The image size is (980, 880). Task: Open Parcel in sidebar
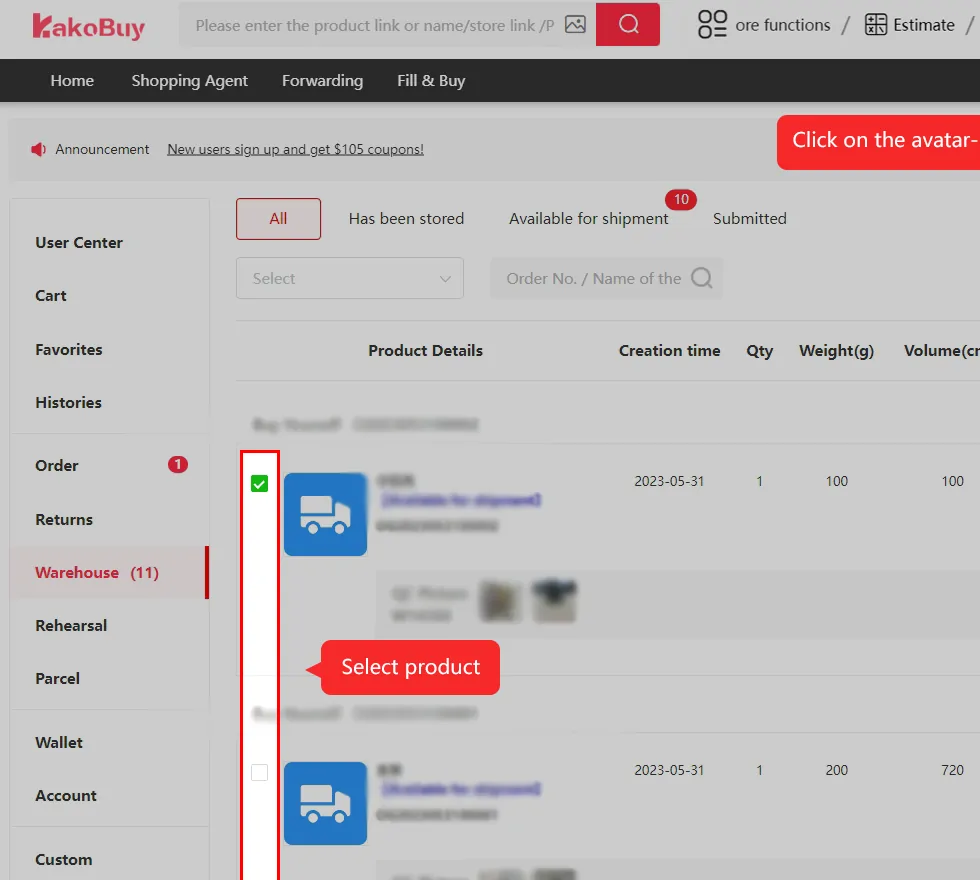[58, 679]
